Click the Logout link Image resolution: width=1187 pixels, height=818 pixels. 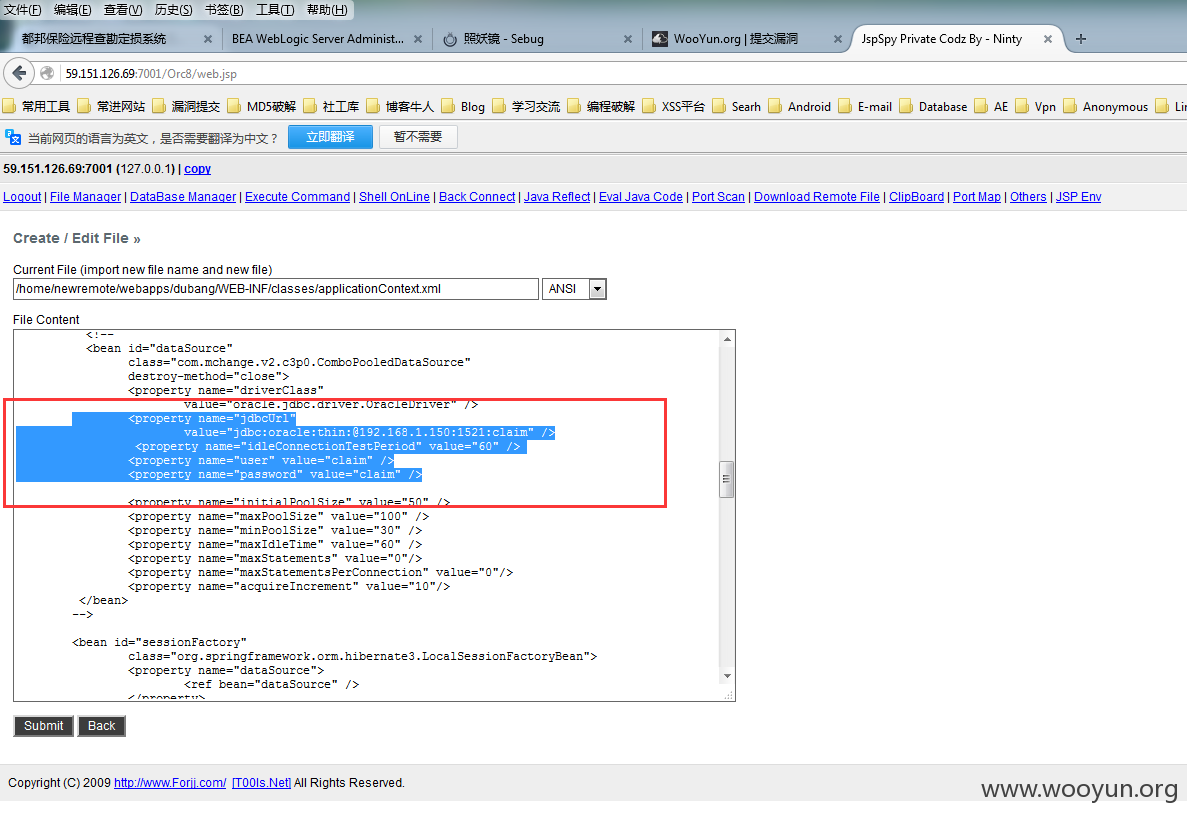coord(22,197)
